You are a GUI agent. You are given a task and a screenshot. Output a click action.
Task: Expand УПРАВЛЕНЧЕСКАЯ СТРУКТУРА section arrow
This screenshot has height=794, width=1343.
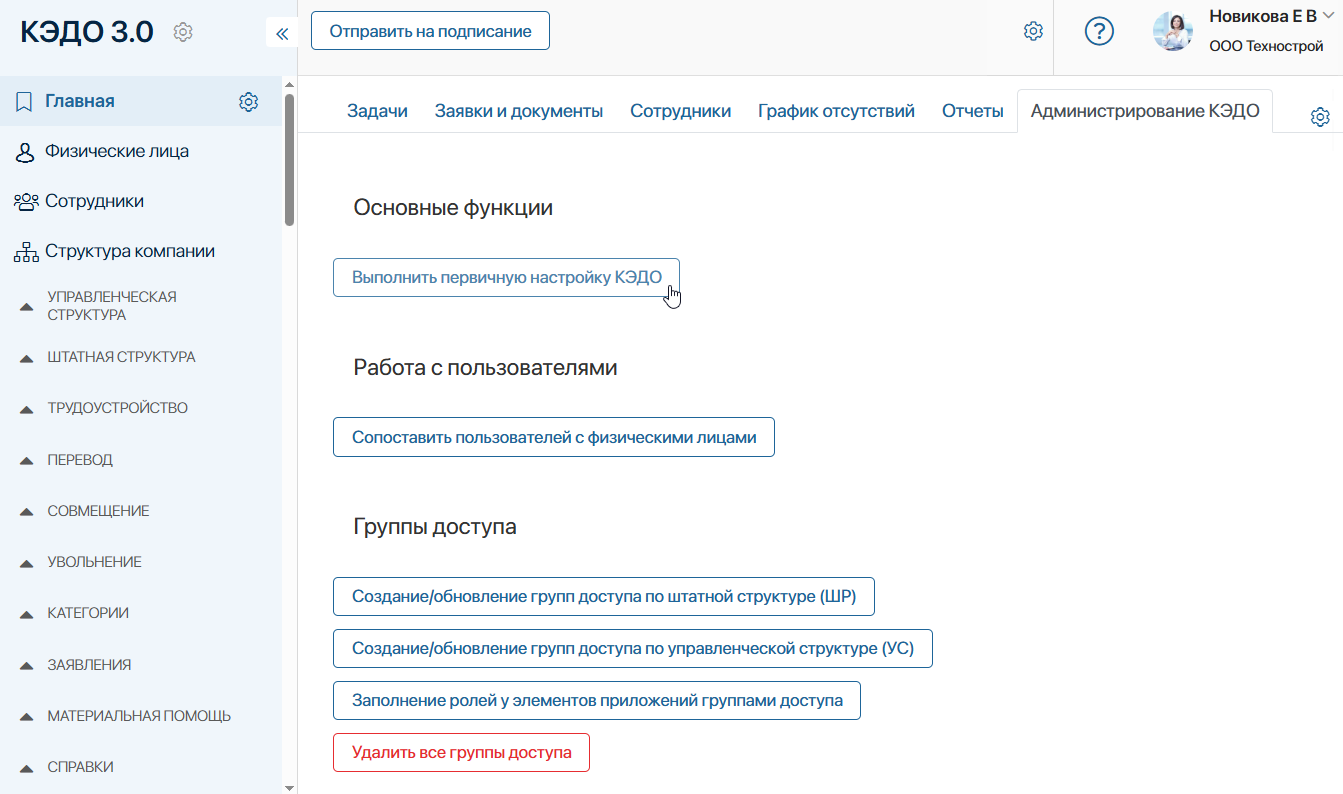(27, 307)
